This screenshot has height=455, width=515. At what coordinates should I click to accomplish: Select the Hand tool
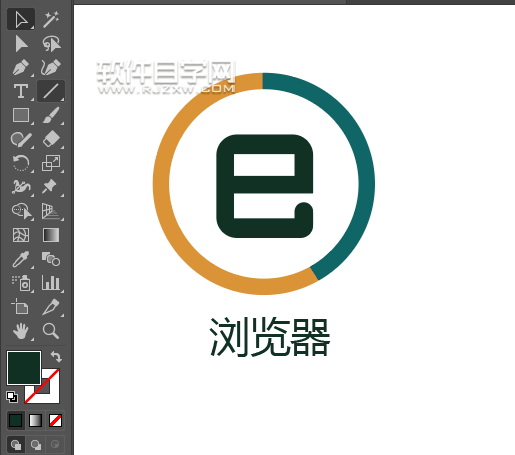tap(21, 331)
